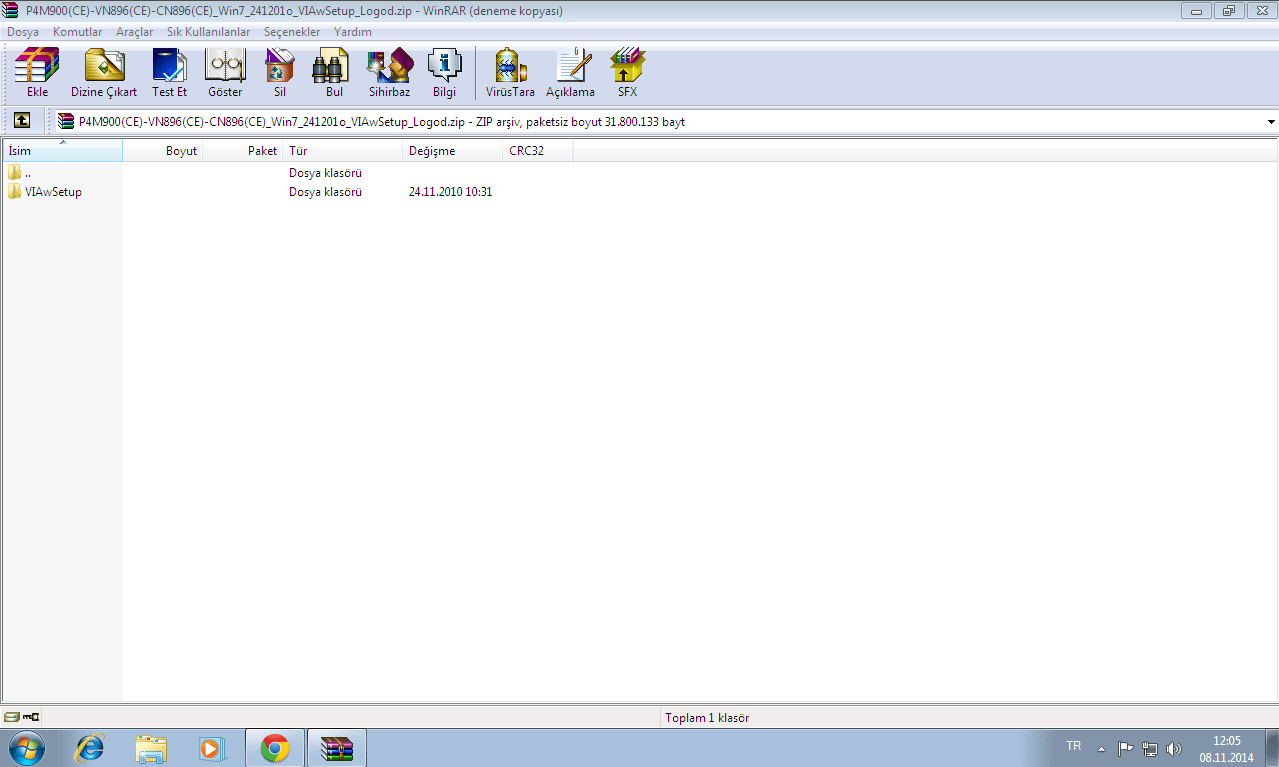
Task: Go up one folder level
Action: [x=21, y=121]
